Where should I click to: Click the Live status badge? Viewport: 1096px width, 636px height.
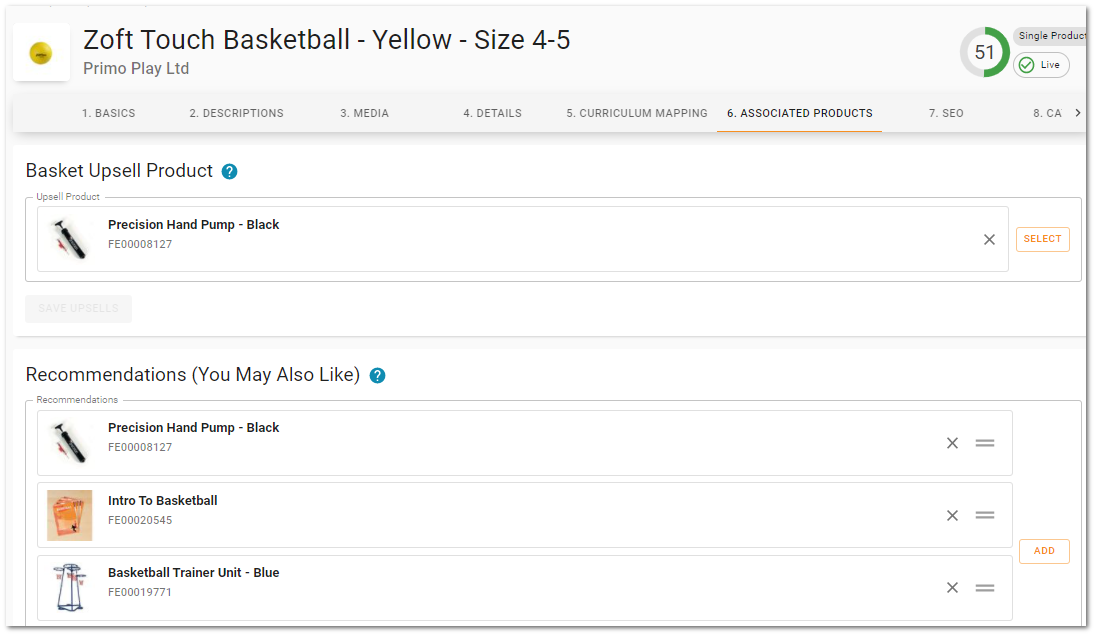[x=1041, y=65]
